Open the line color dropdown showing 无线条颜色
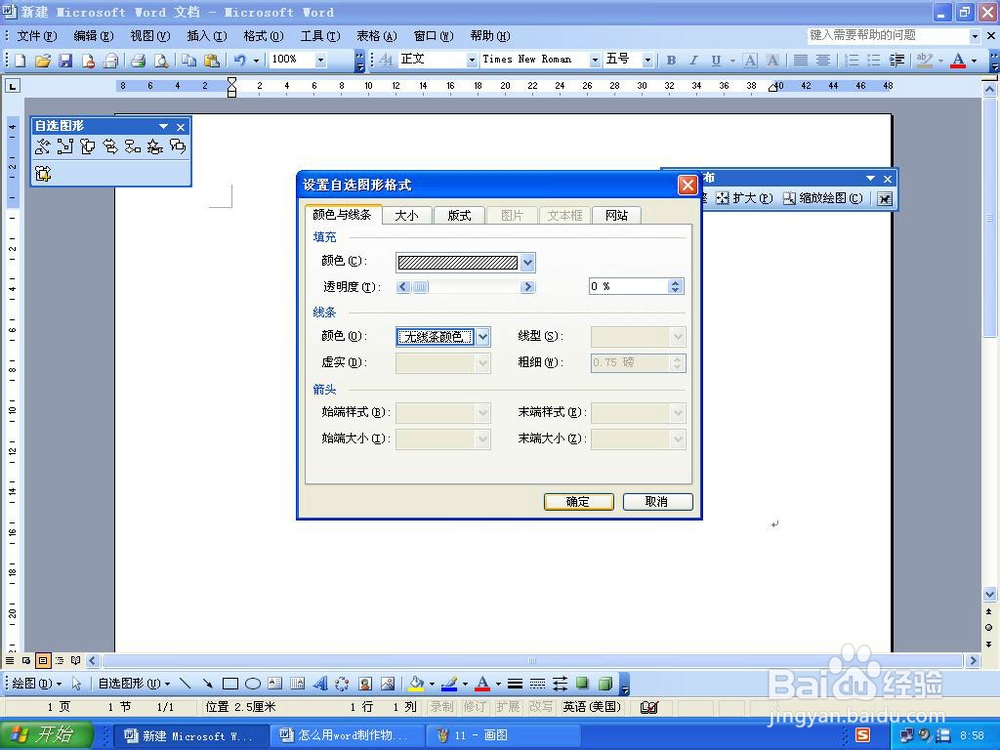1000x750 pixels. pos(483,337)
